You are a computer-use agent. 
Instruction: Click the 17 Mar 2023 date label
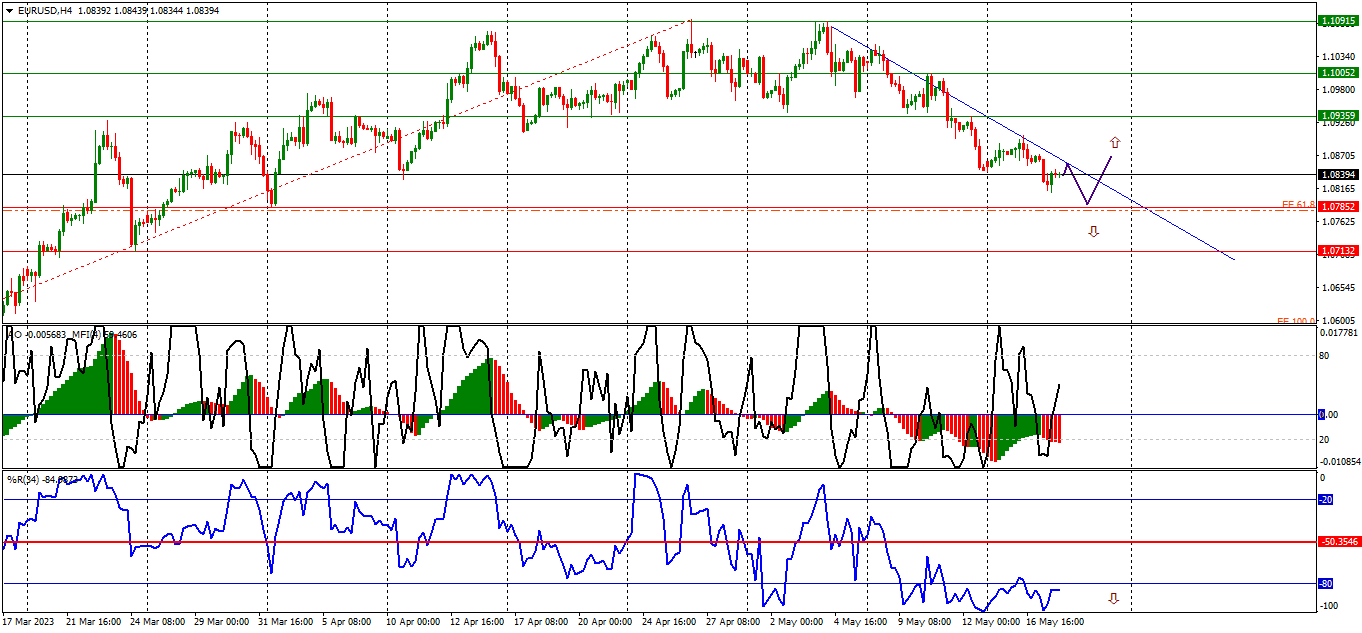[x=31, y=621]
